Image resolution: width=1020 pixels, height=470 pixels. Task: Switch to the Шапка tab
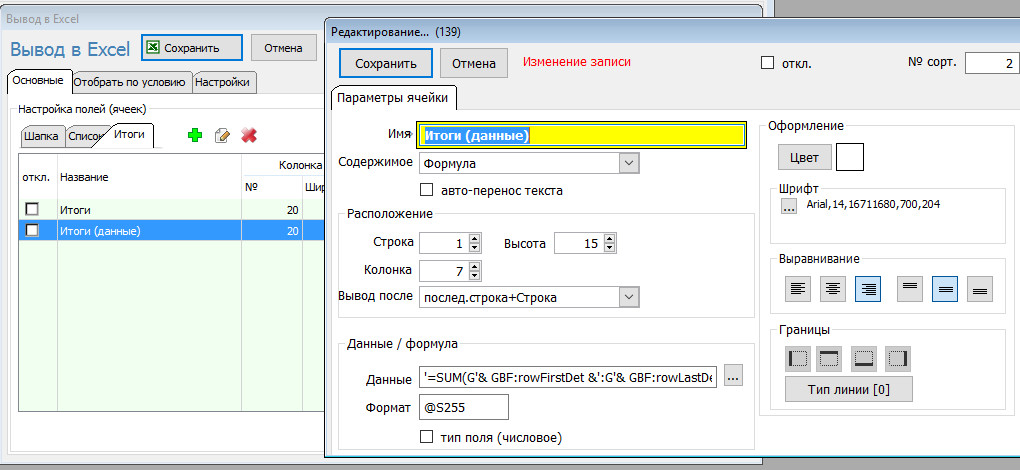point(41,135)
